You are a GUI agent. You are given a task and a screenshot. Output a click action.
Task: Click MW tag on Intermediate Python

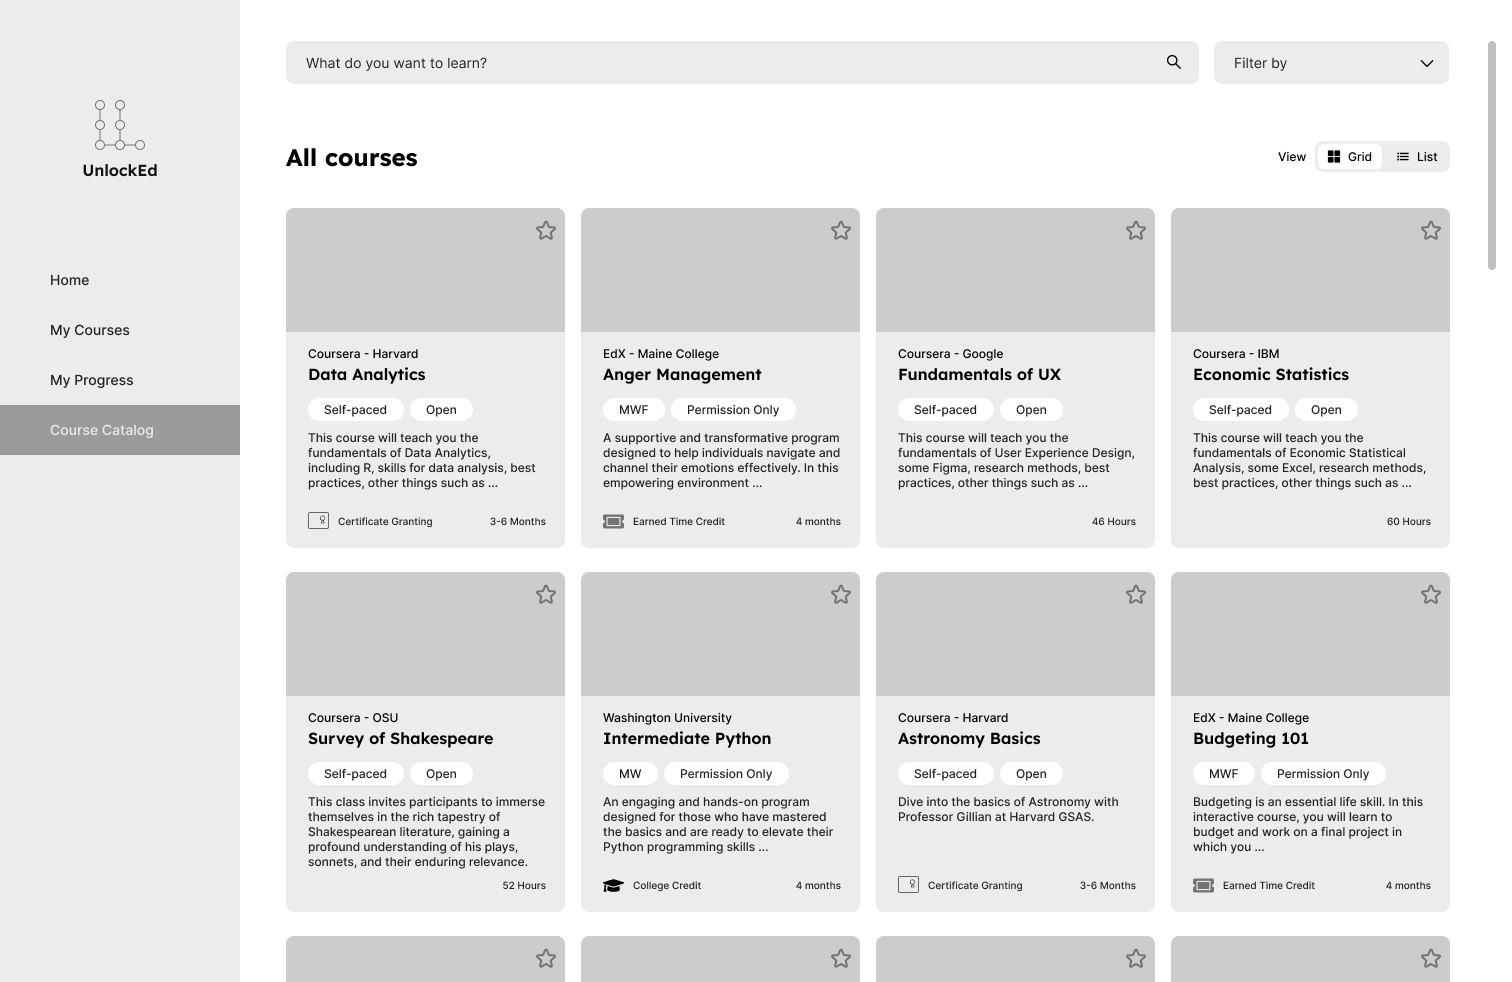[x=630, y=774]
